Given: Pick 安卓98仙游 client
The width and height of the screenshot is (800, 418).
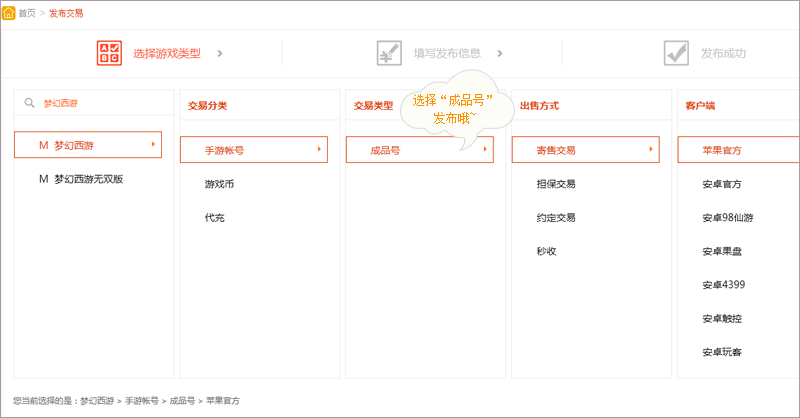Looking at the screenshot, I should pyautogui.click(x=727, y=217).
